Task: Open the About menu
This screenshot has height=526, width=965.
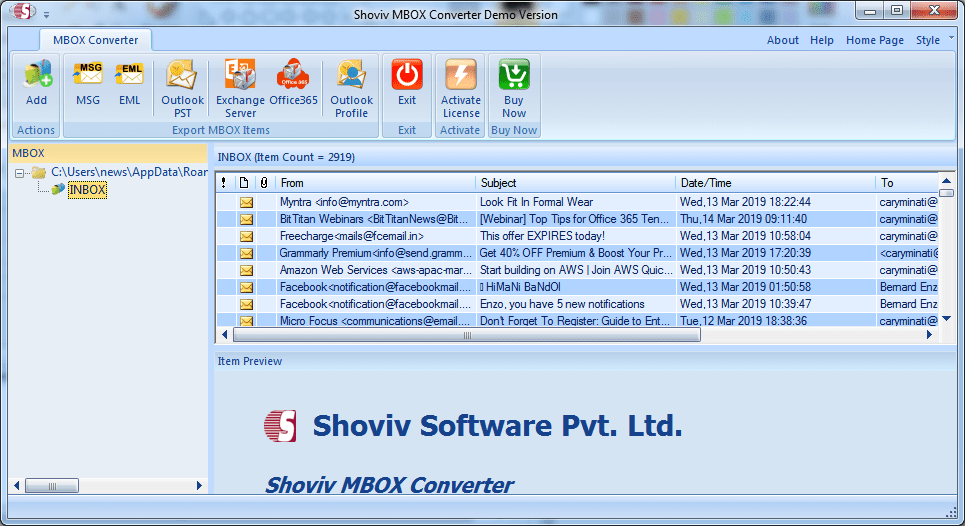Action: point(782,40)
